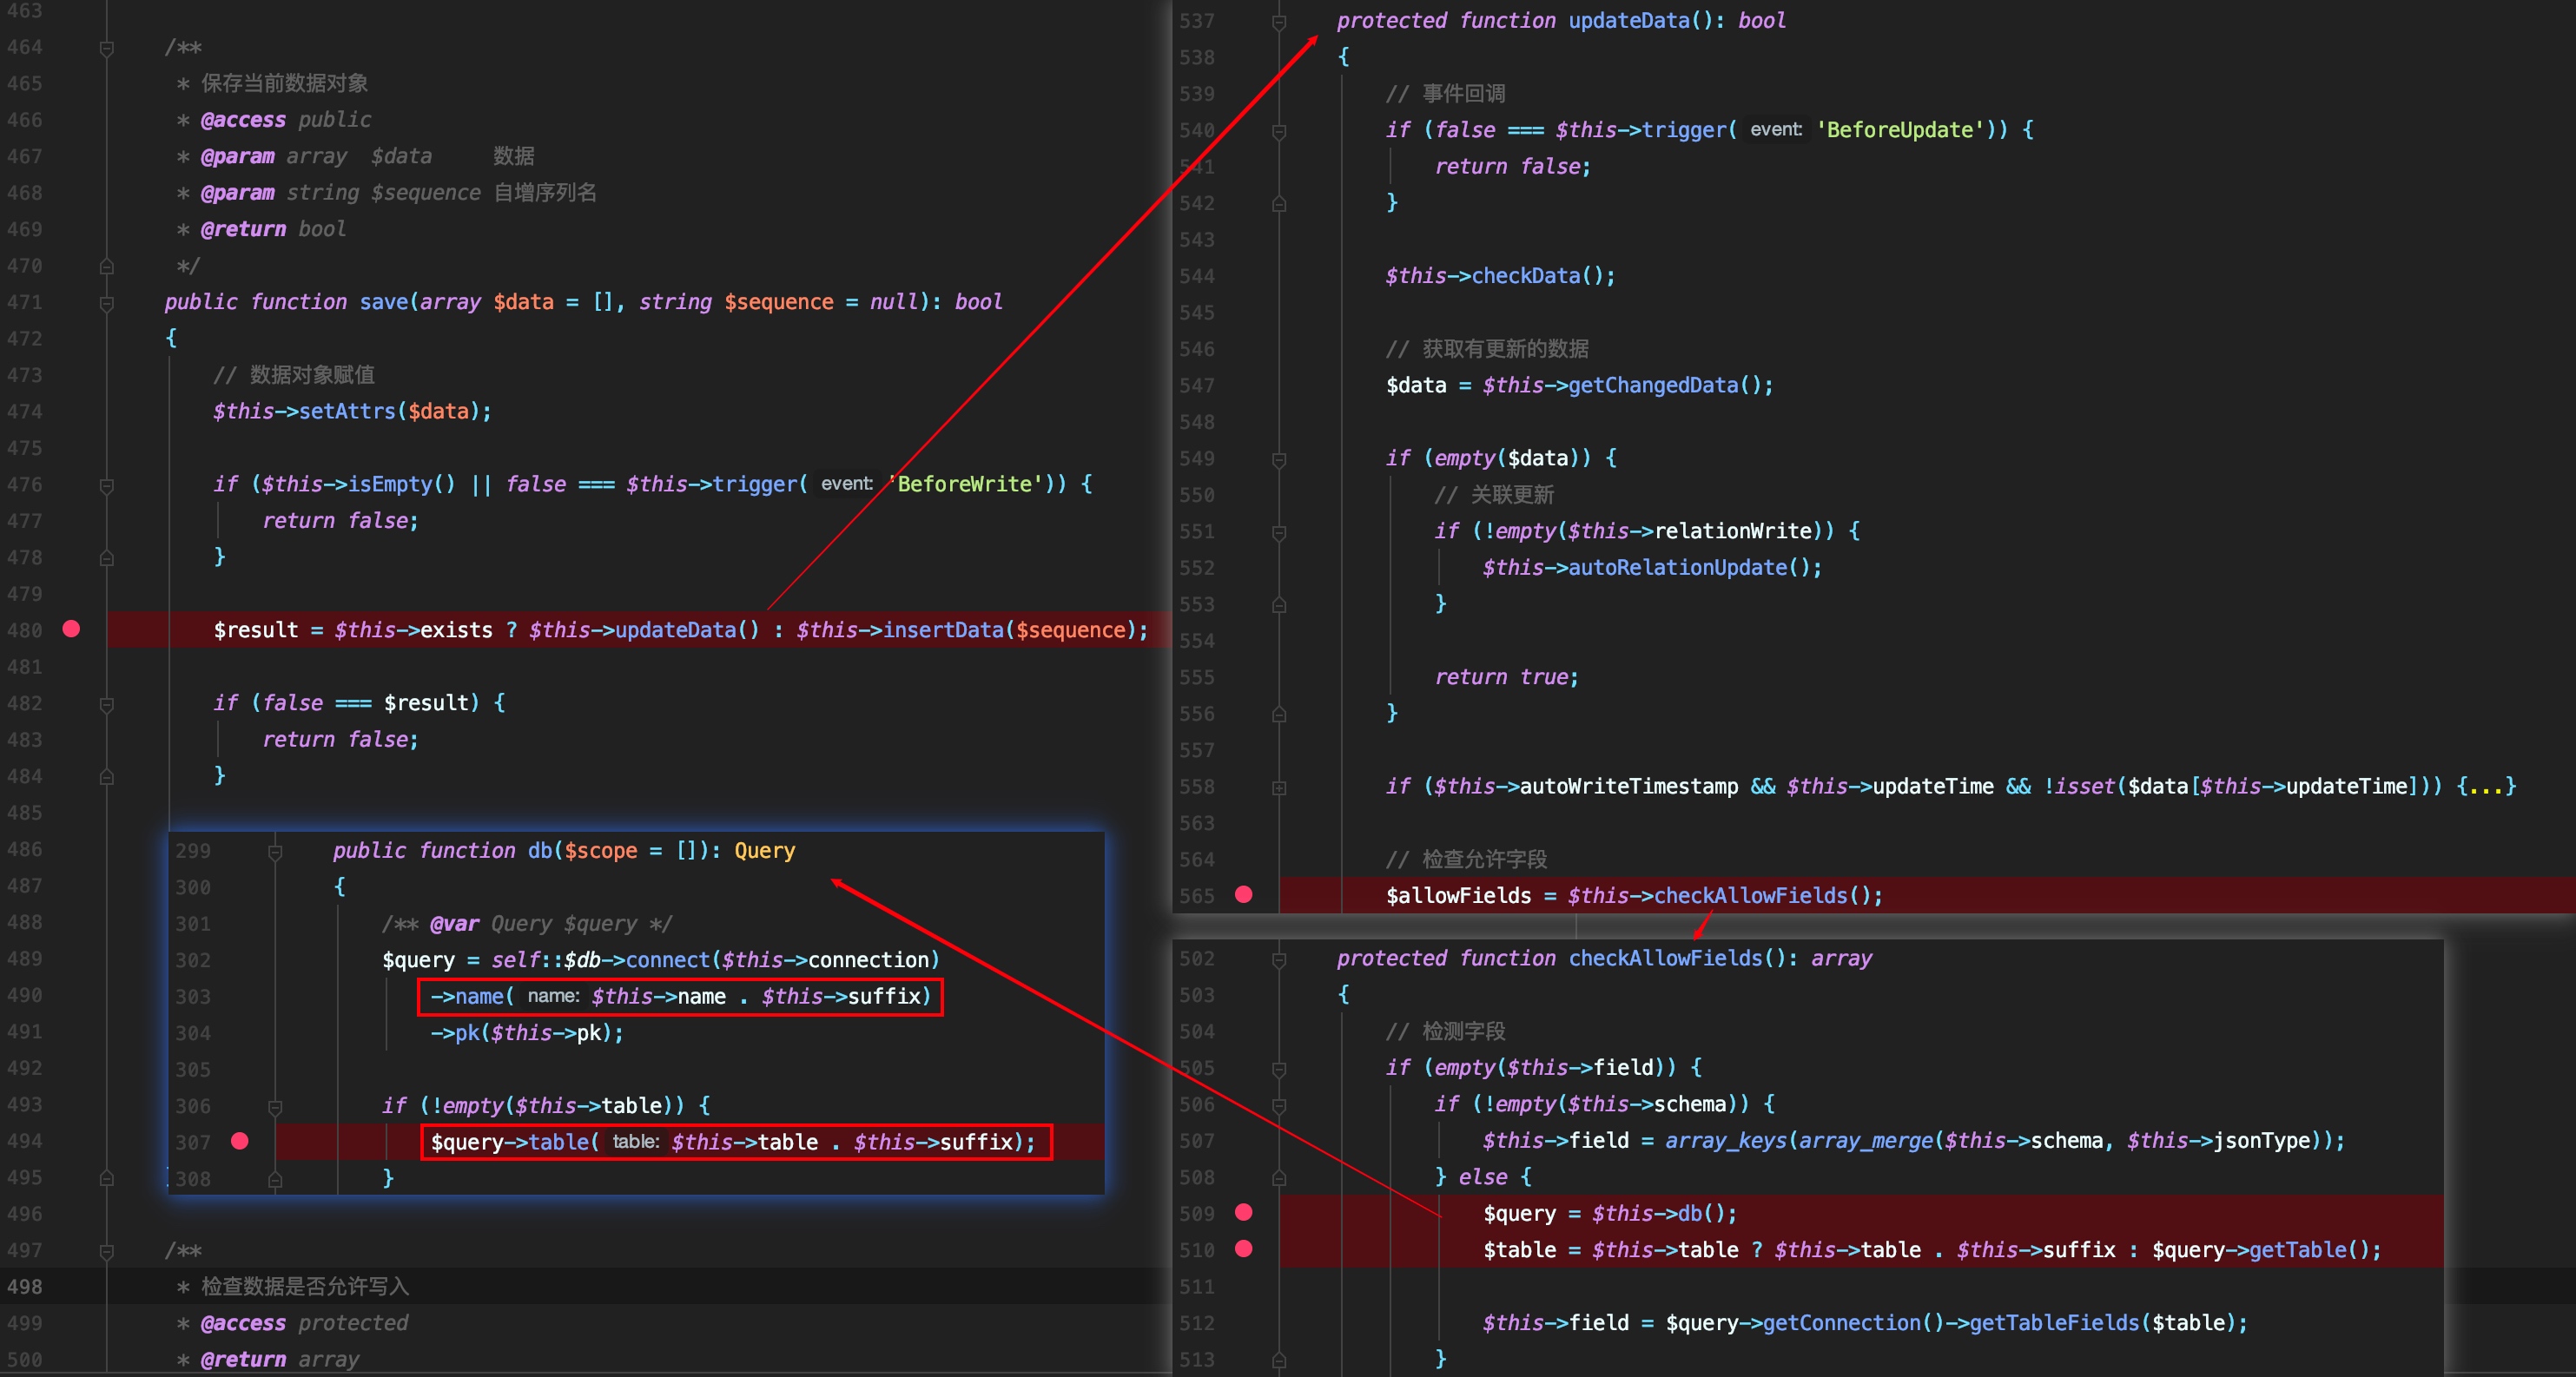Collapse the db function at line 299
The height and width of the screenshot is (1377, 2576).
tap(275, 852)
